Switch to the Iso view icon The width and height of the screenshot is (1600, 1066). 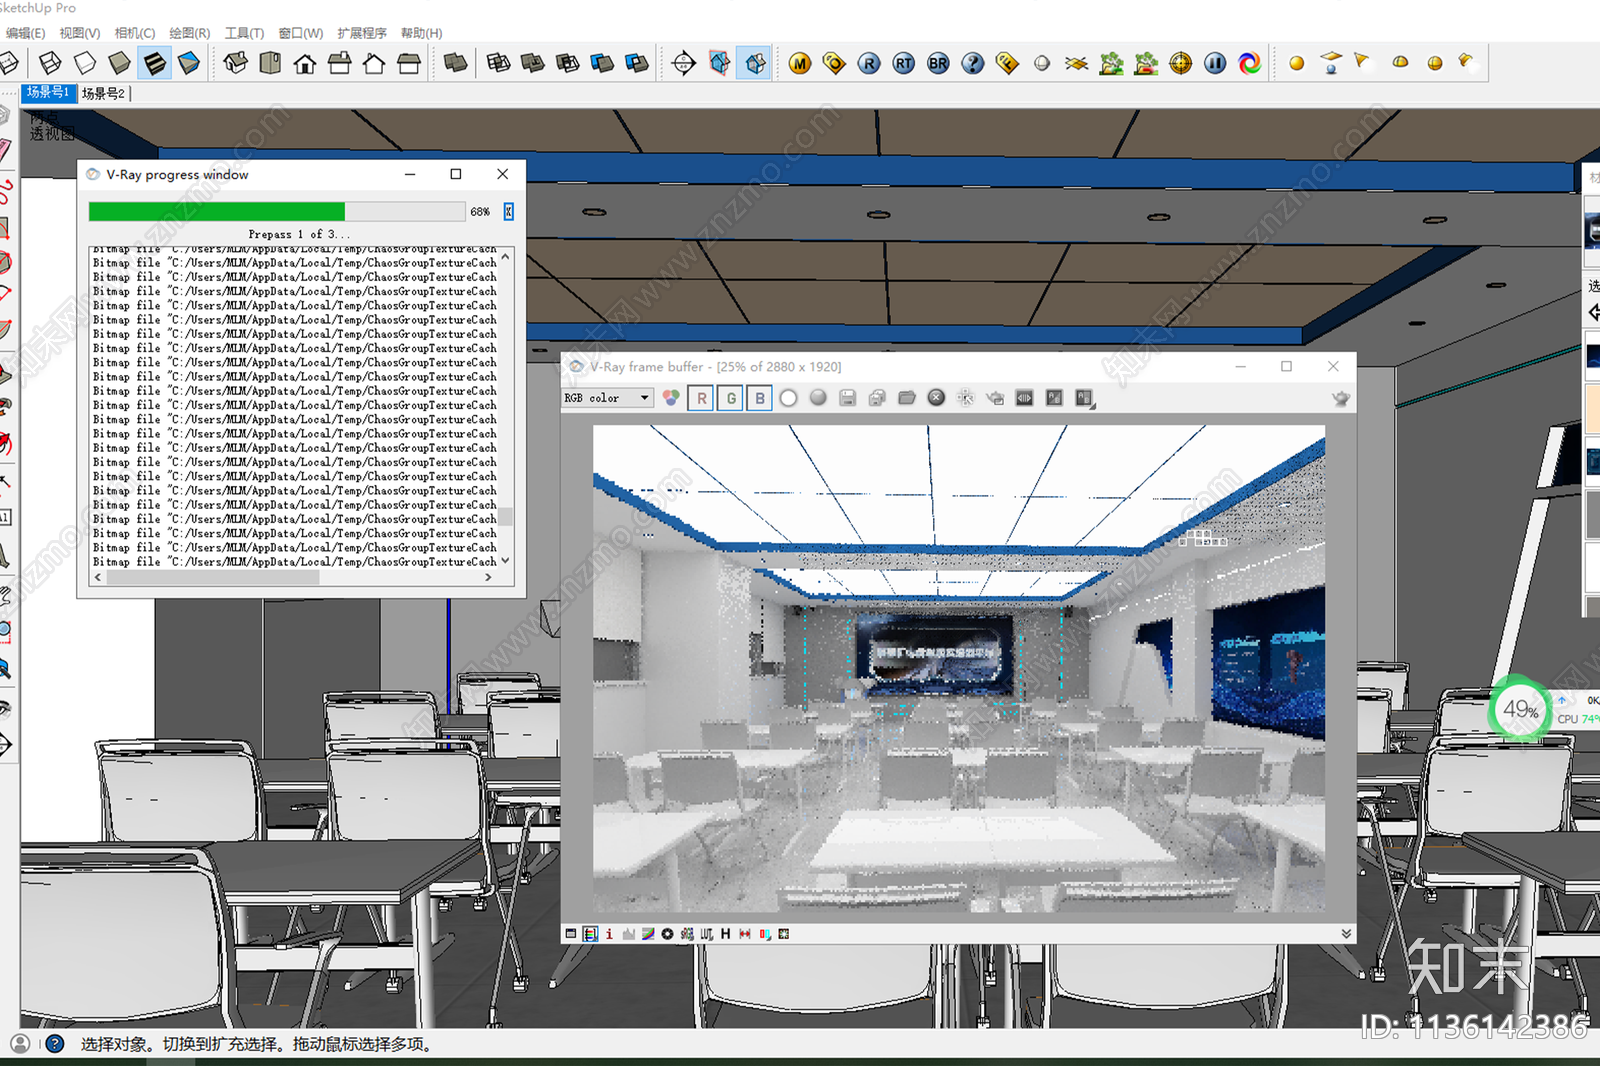[236, 63]
